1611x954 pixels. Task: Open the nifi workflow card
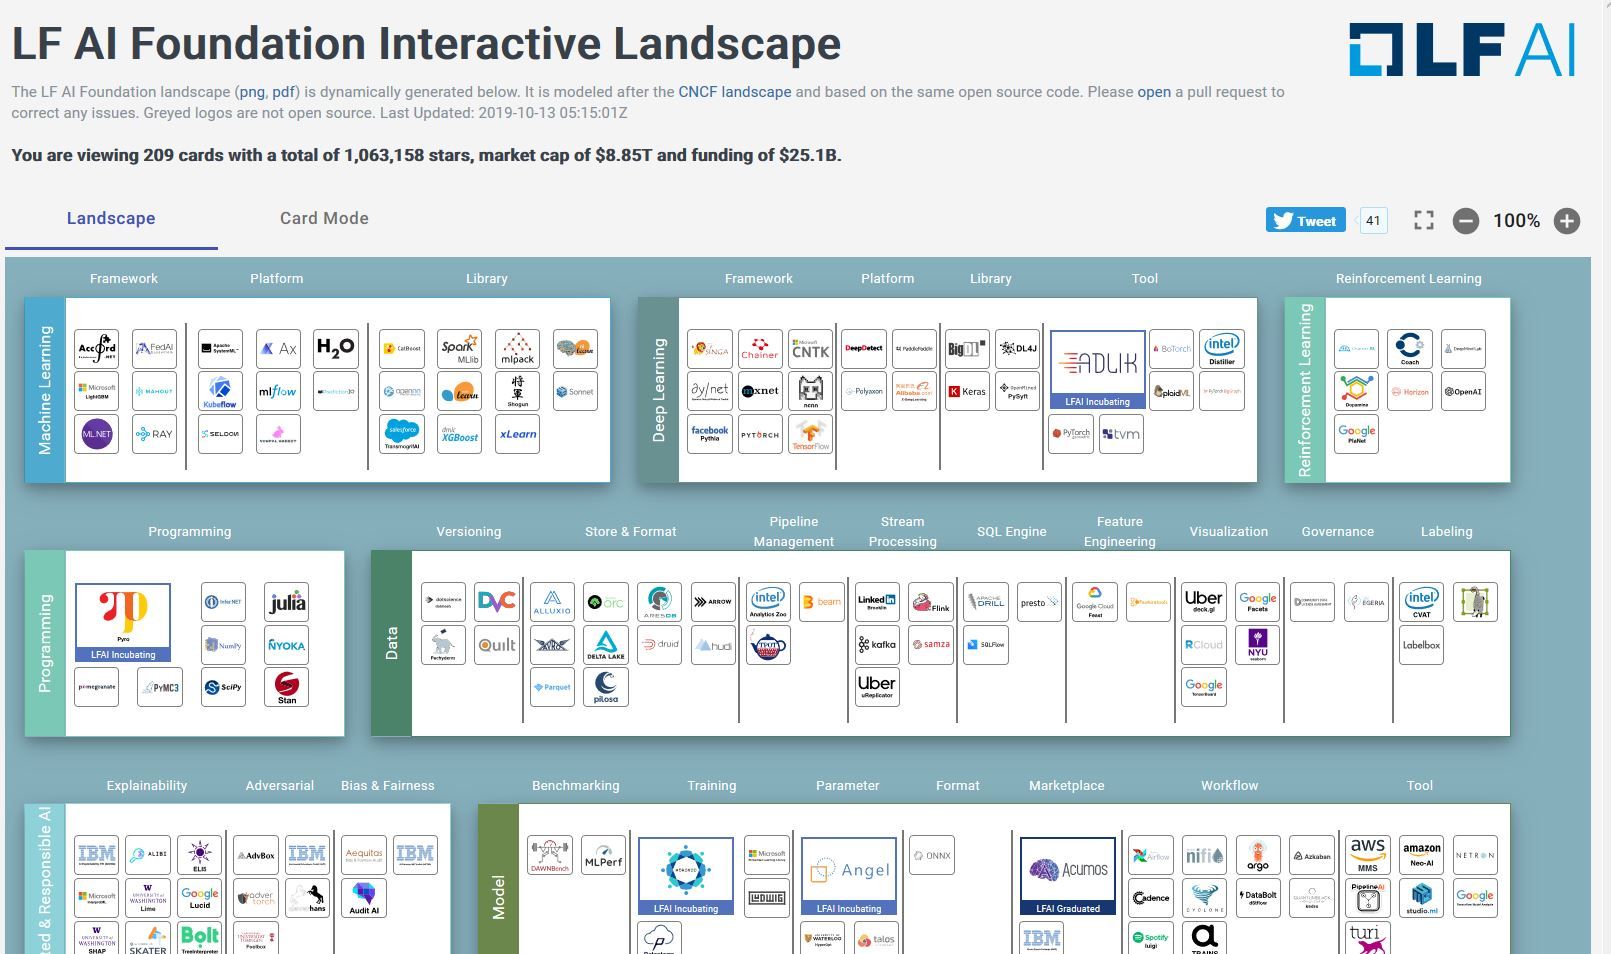click(x=1204, y=855)
